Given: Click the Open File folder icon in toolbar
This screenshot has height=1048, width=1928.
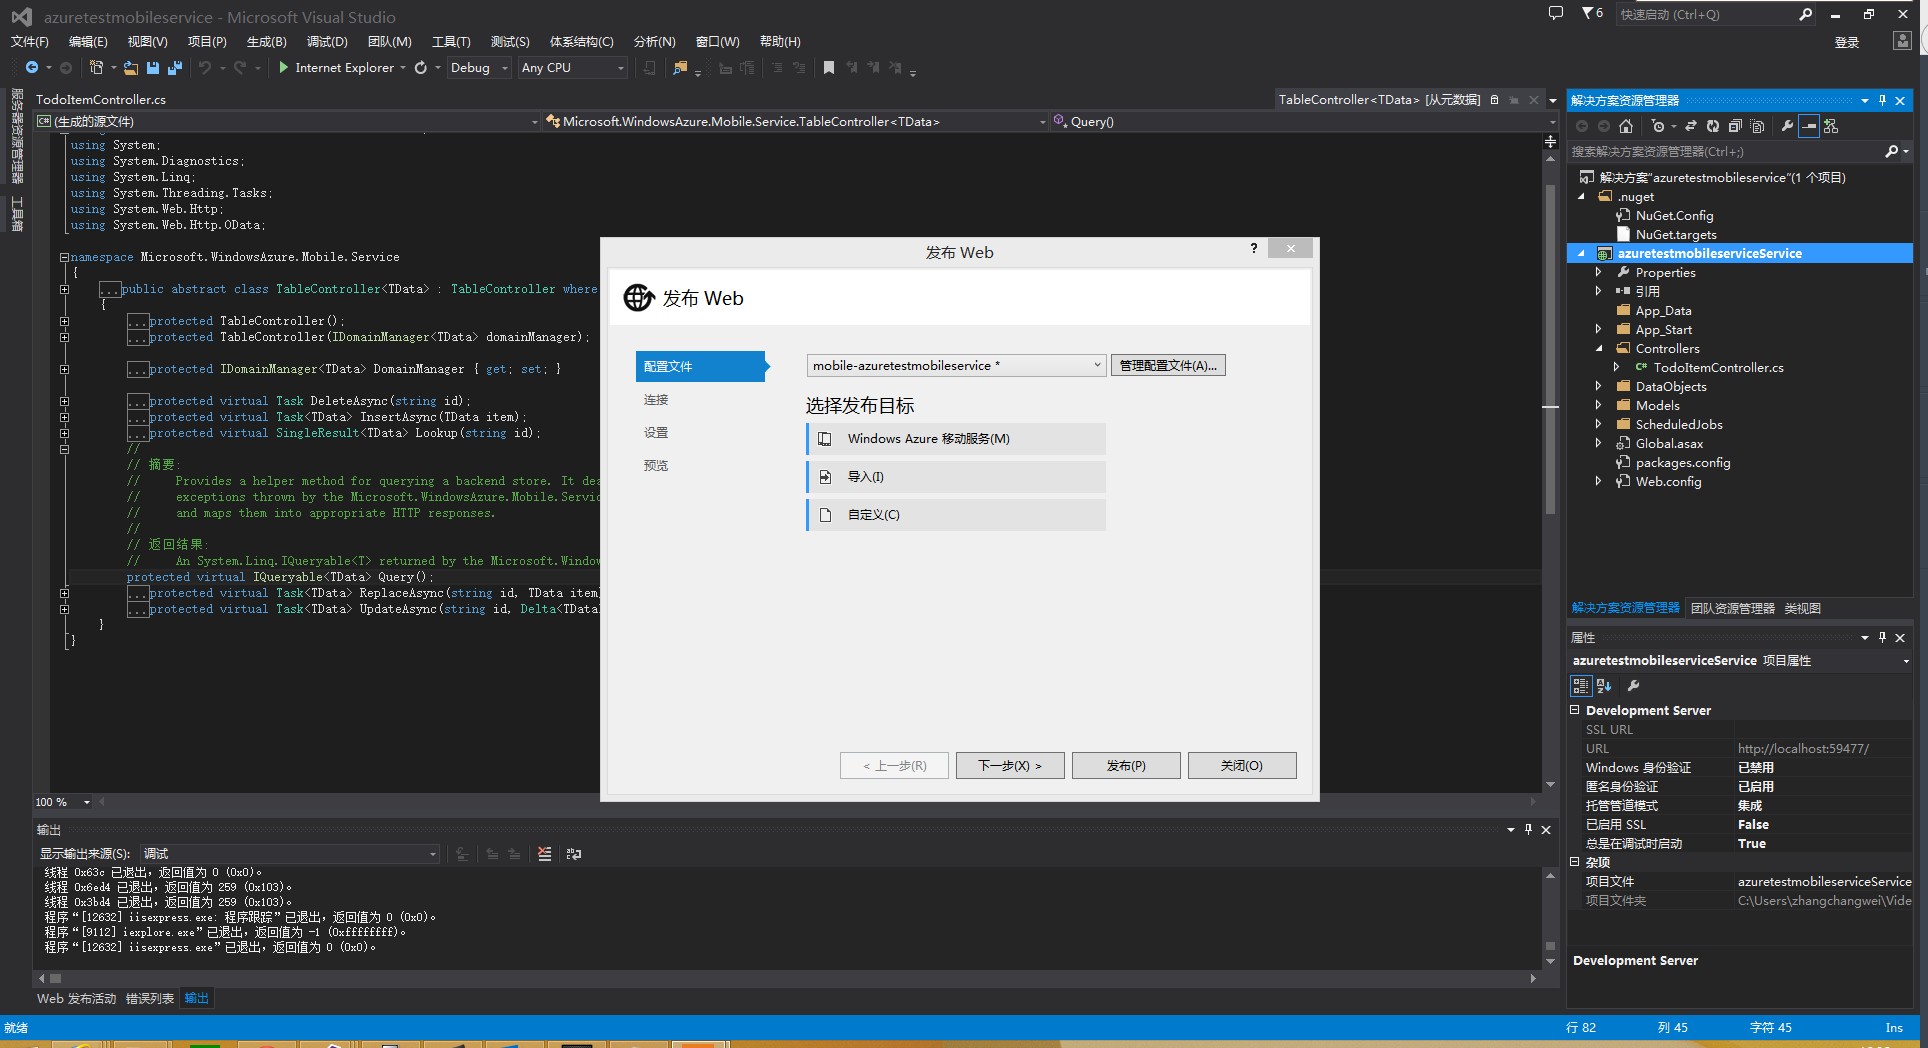Looking at the screenshot, I should pos(131,67).
